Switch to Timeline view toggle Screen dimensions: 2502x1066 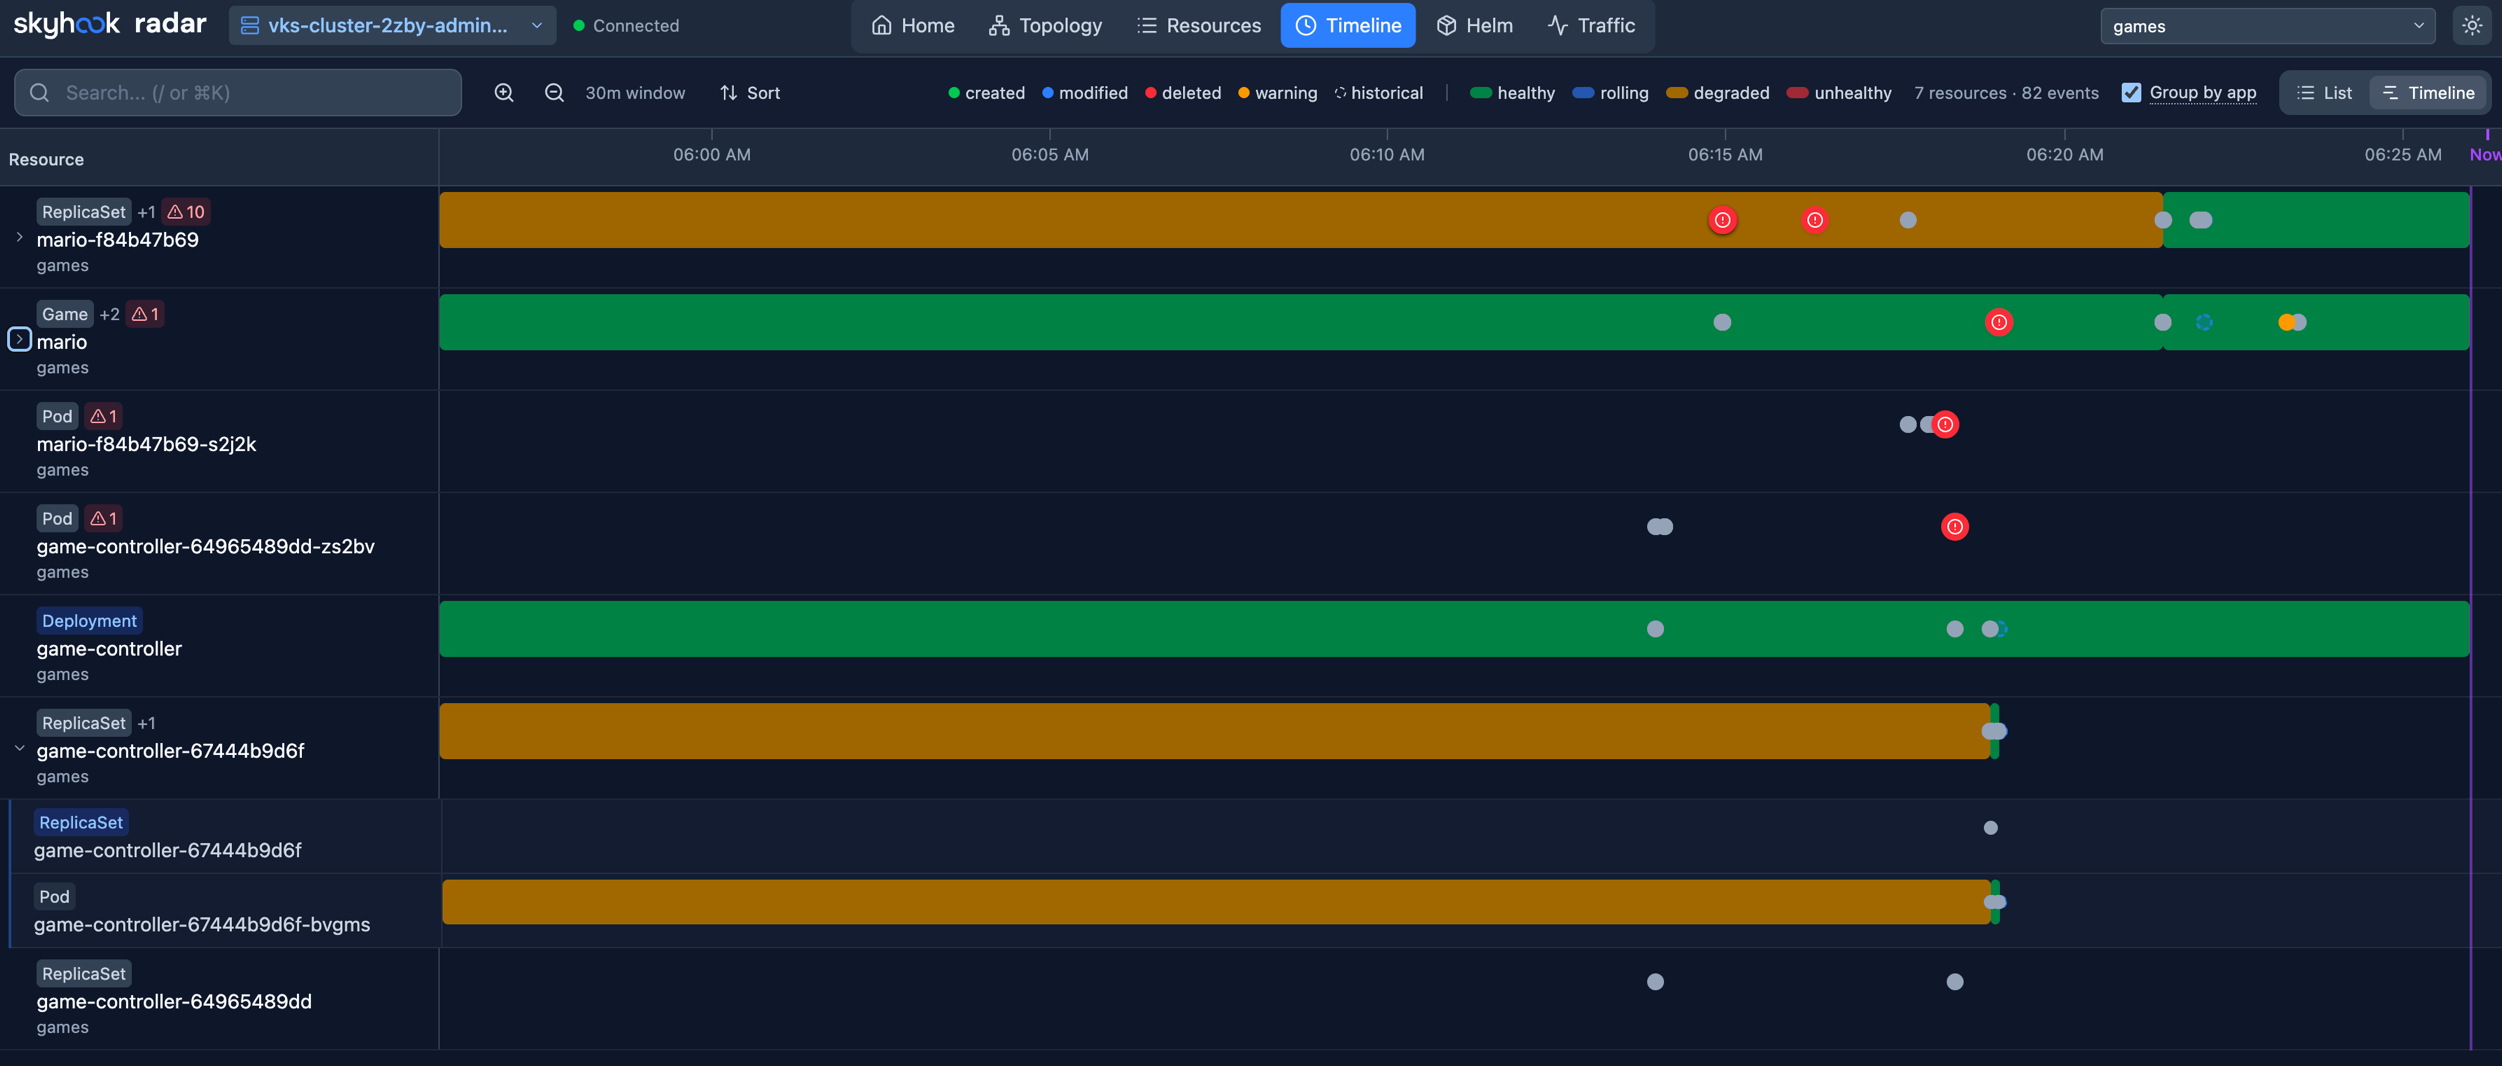pos(2428,92)
